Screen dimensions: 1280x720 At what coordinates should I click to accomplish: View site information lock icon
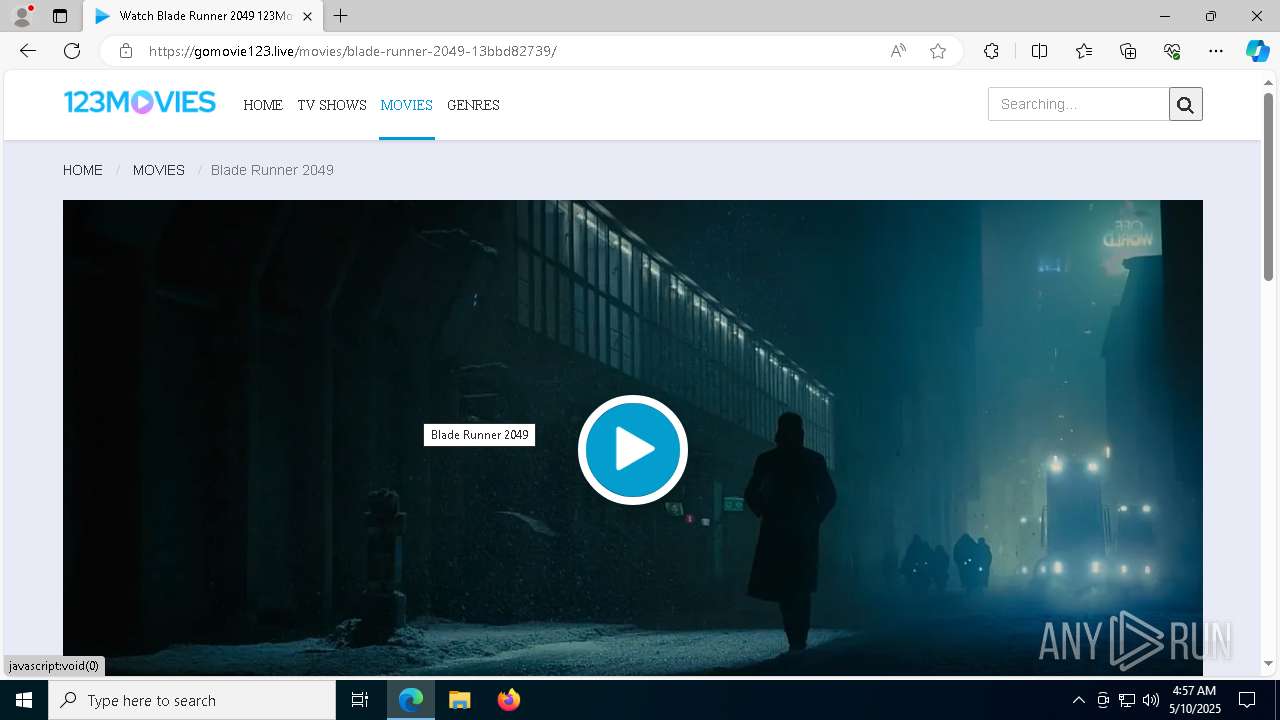(x=125, y=51)
